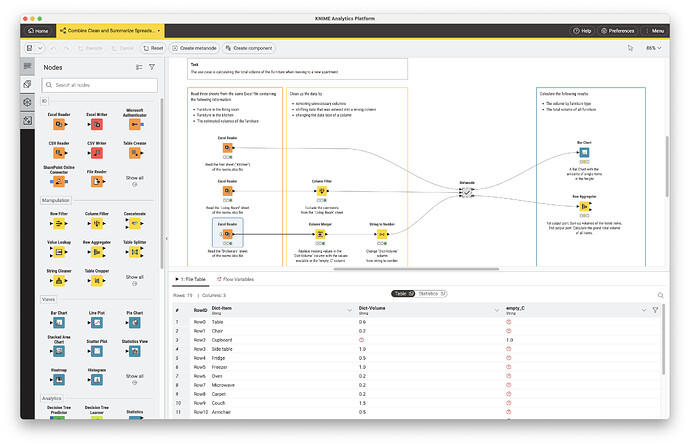
Task: Select the Pie Chart node
Action: click(x=135, y=323)
